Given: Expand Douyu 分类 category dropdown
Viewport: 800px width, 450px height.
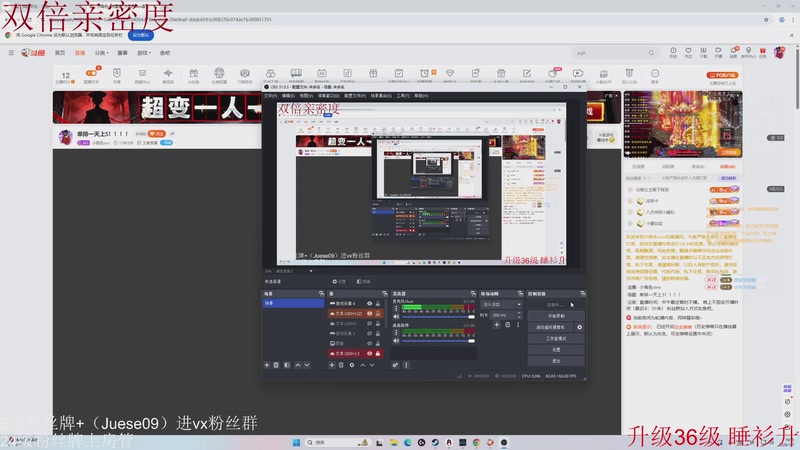Looking at the screenshot, I should 101,53.
